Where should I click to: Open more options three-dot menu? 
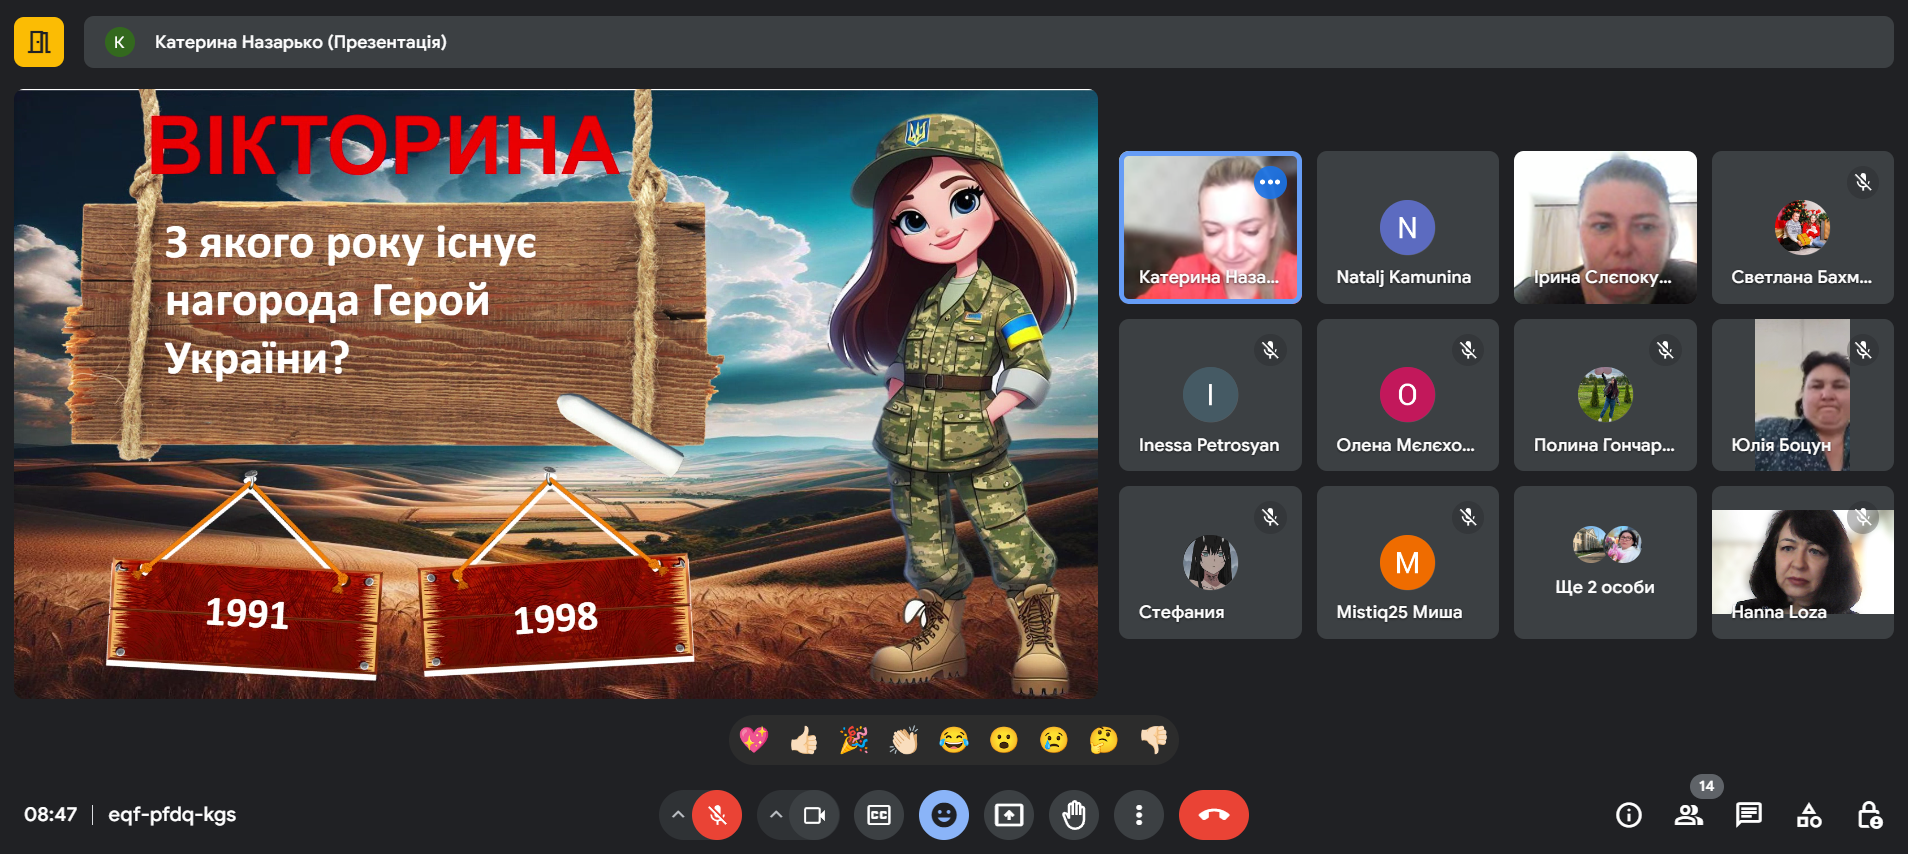[1138, 815]
